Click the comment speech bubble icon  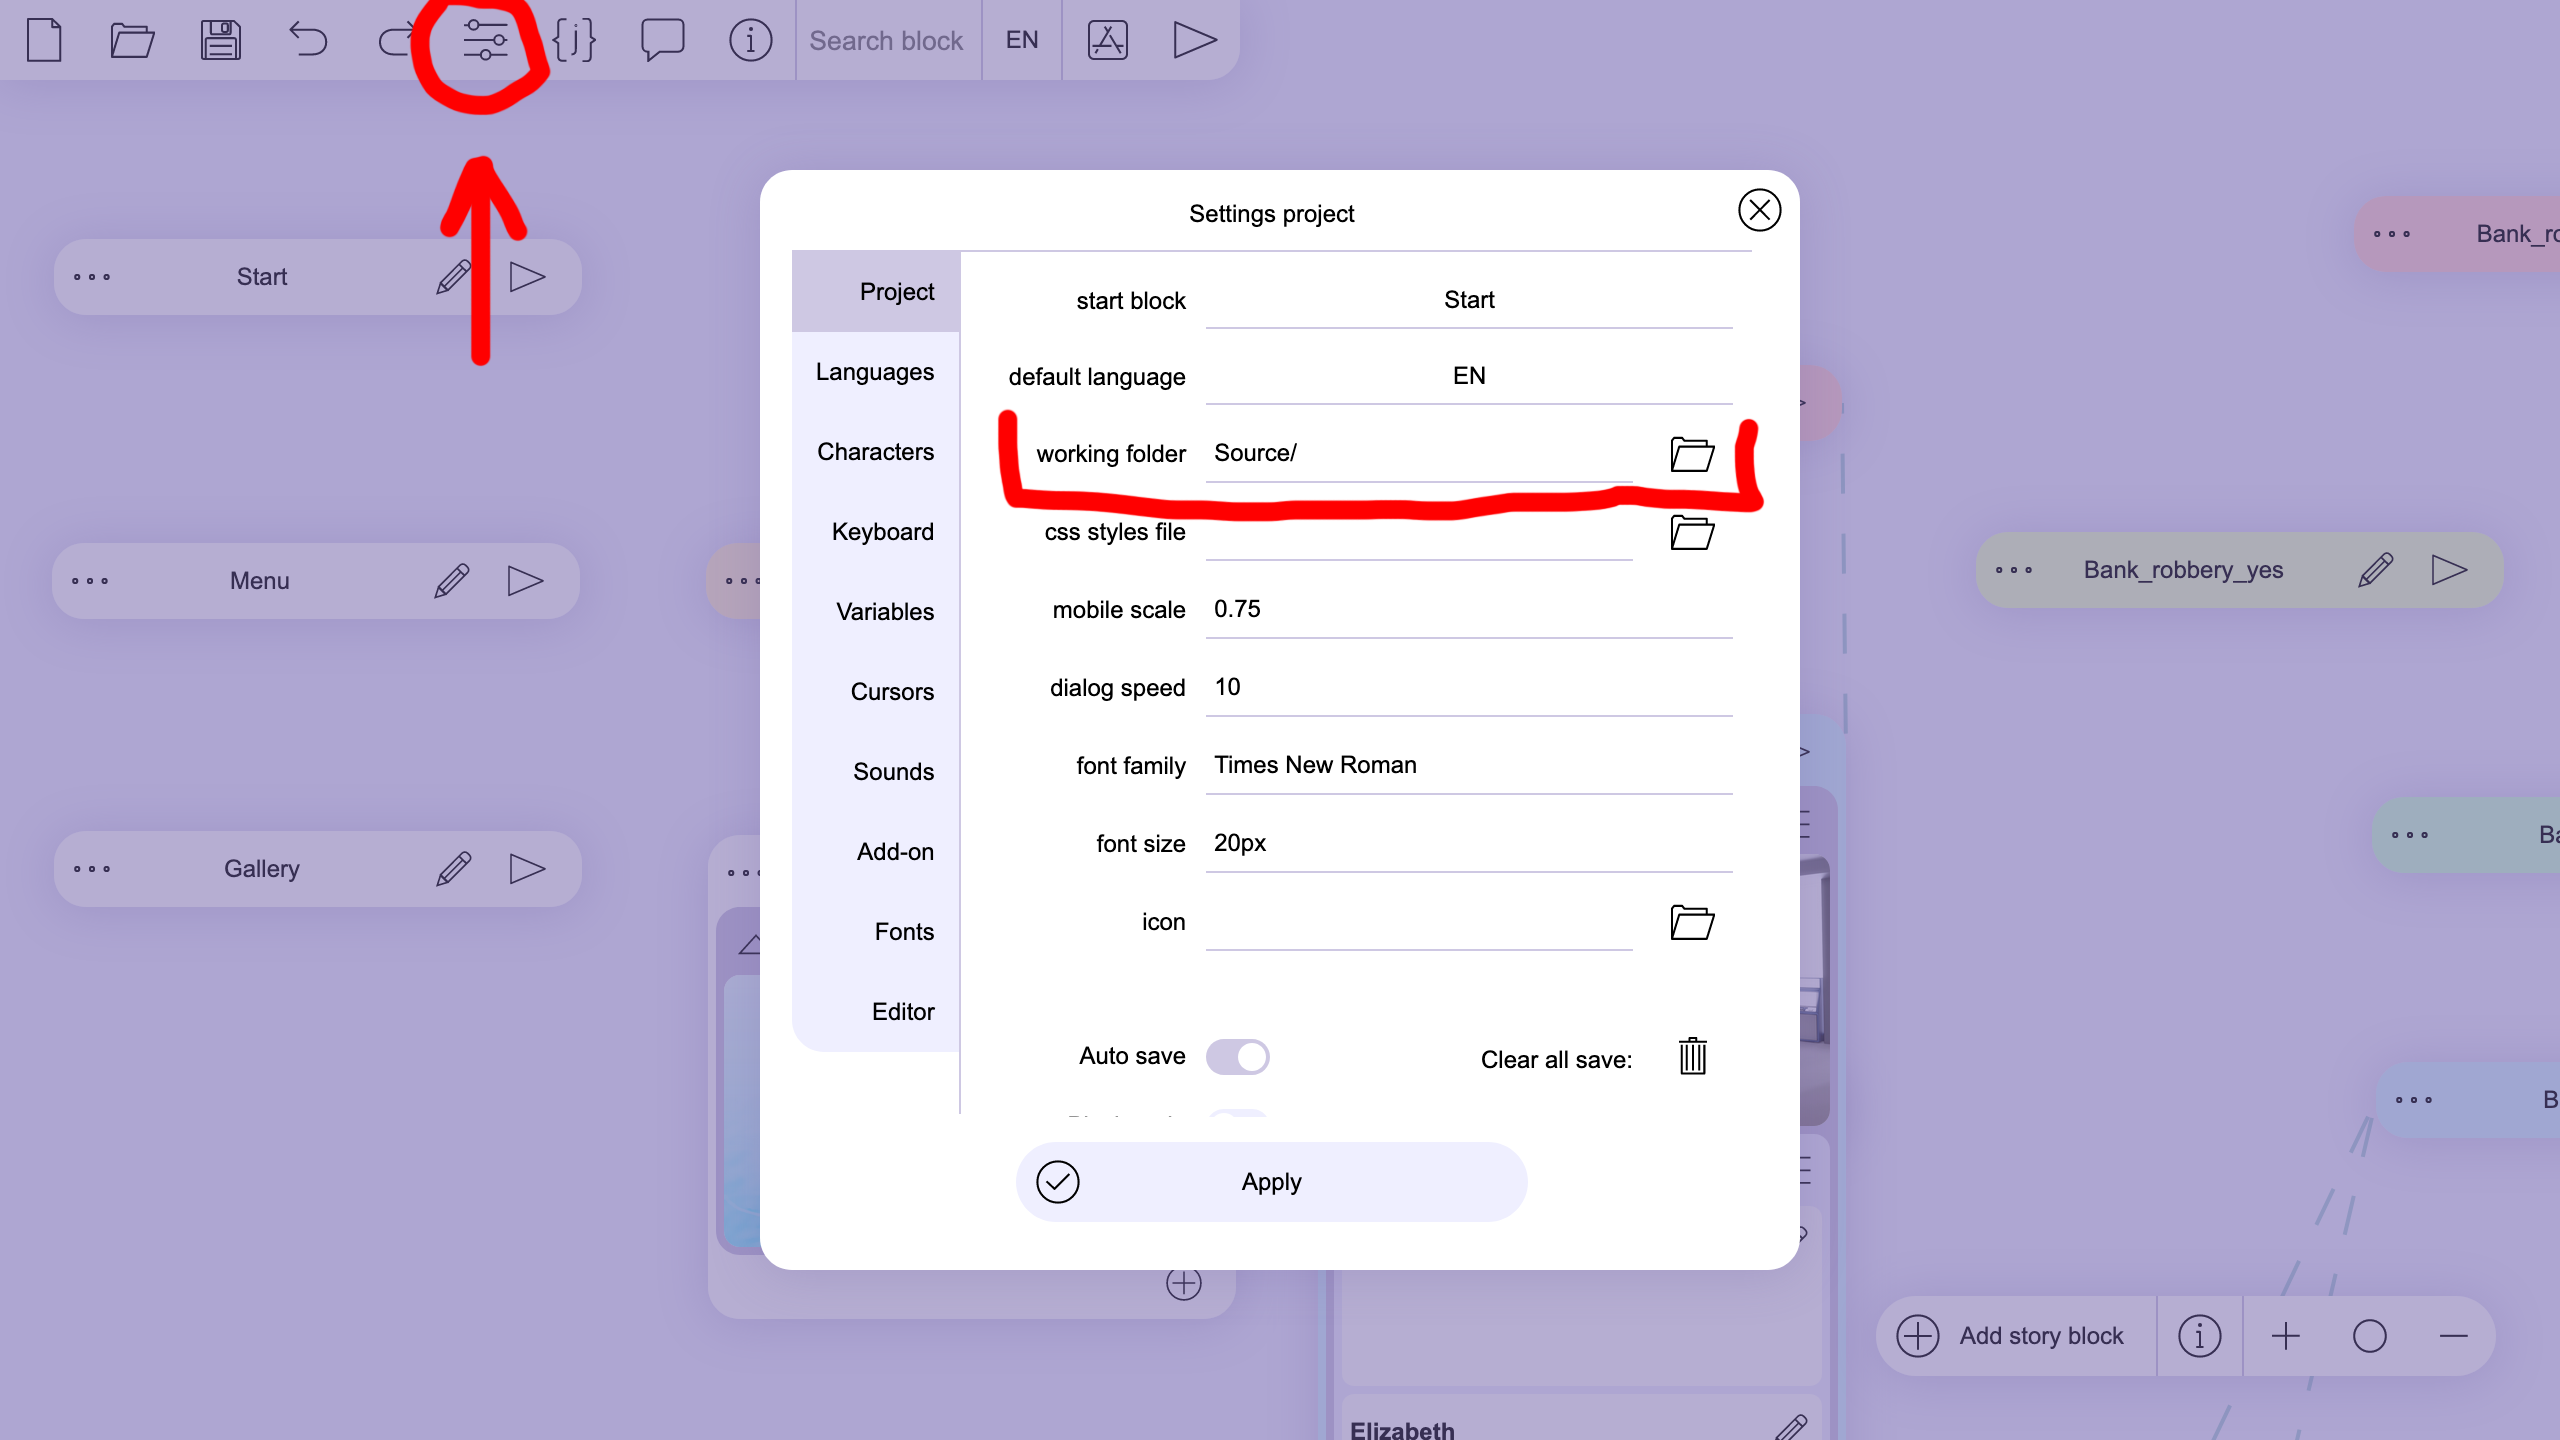661,40
